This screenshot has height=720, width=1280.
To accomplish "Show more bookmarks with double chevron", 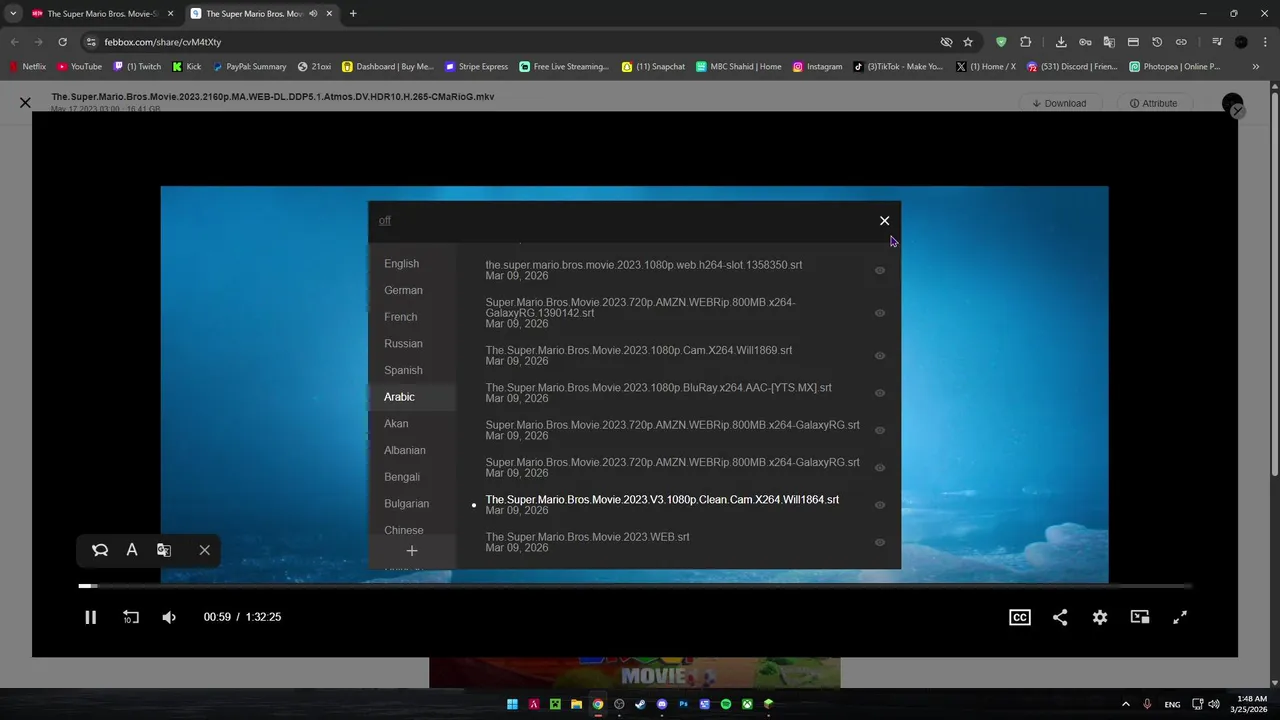I will click(1256, 67).
